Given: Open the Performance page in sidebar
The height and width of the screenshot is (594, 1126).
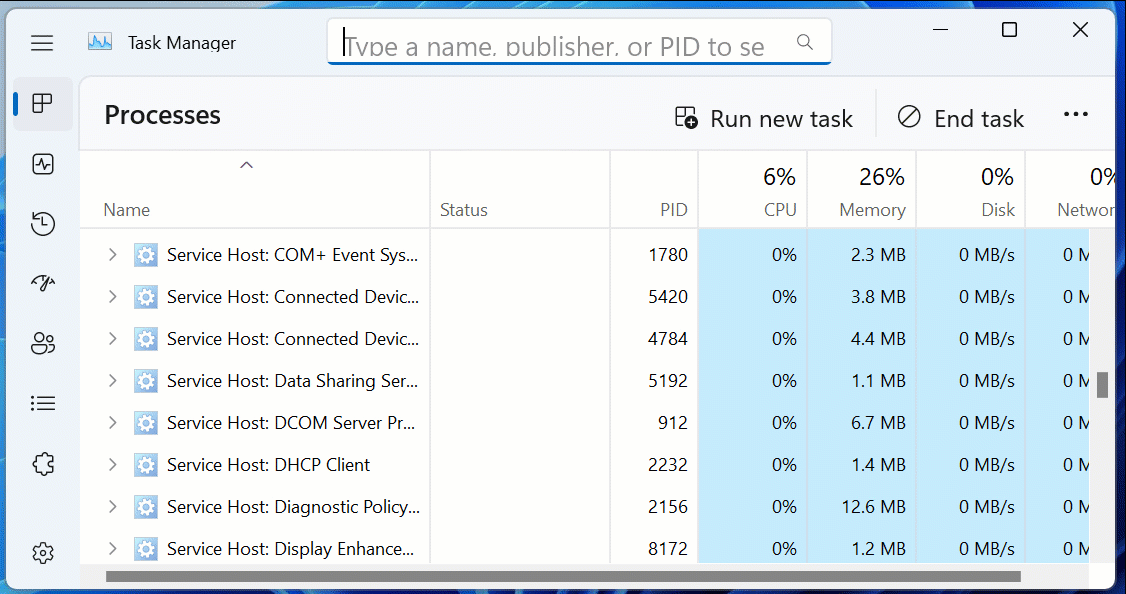Looking at the screenshot, I should (42, 164).
